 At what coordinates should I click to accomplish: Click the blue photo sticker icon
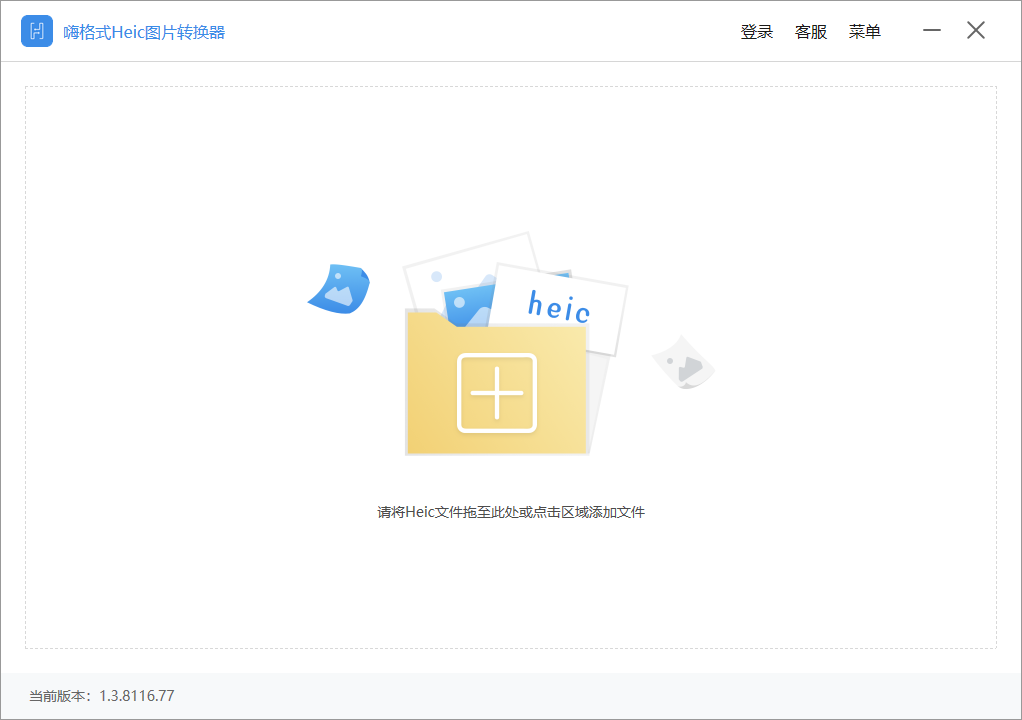338,288
